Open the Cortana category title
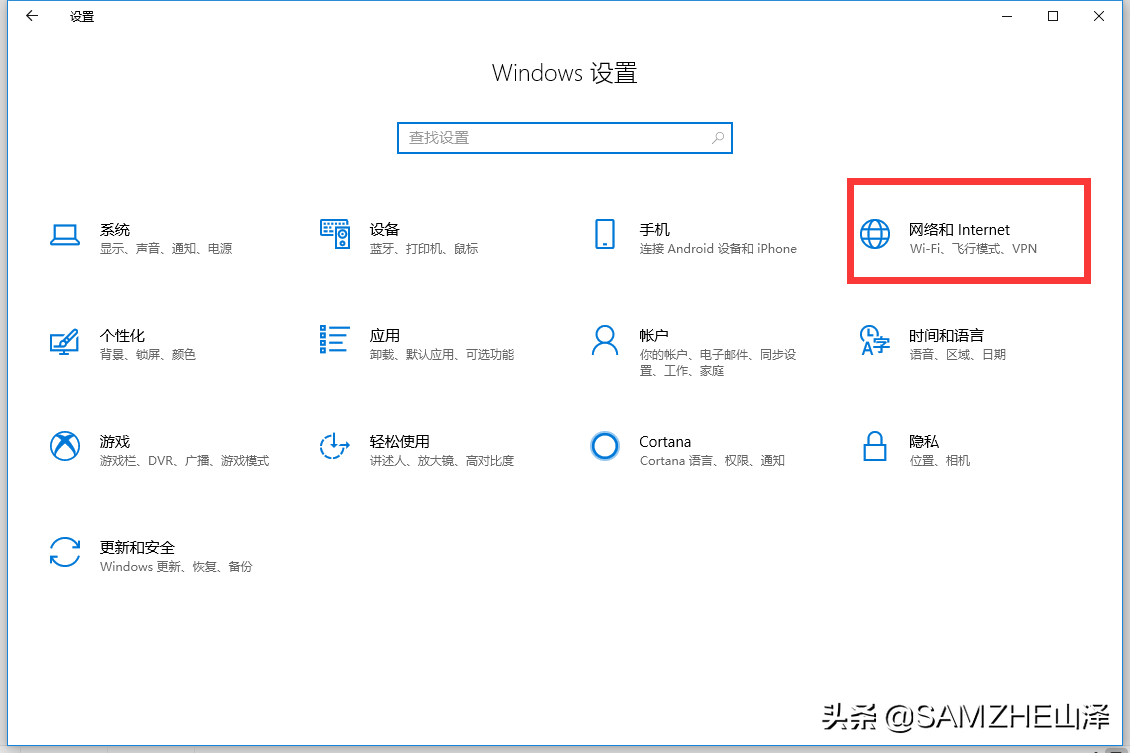1130x753 pixels. tap(664, 441)
